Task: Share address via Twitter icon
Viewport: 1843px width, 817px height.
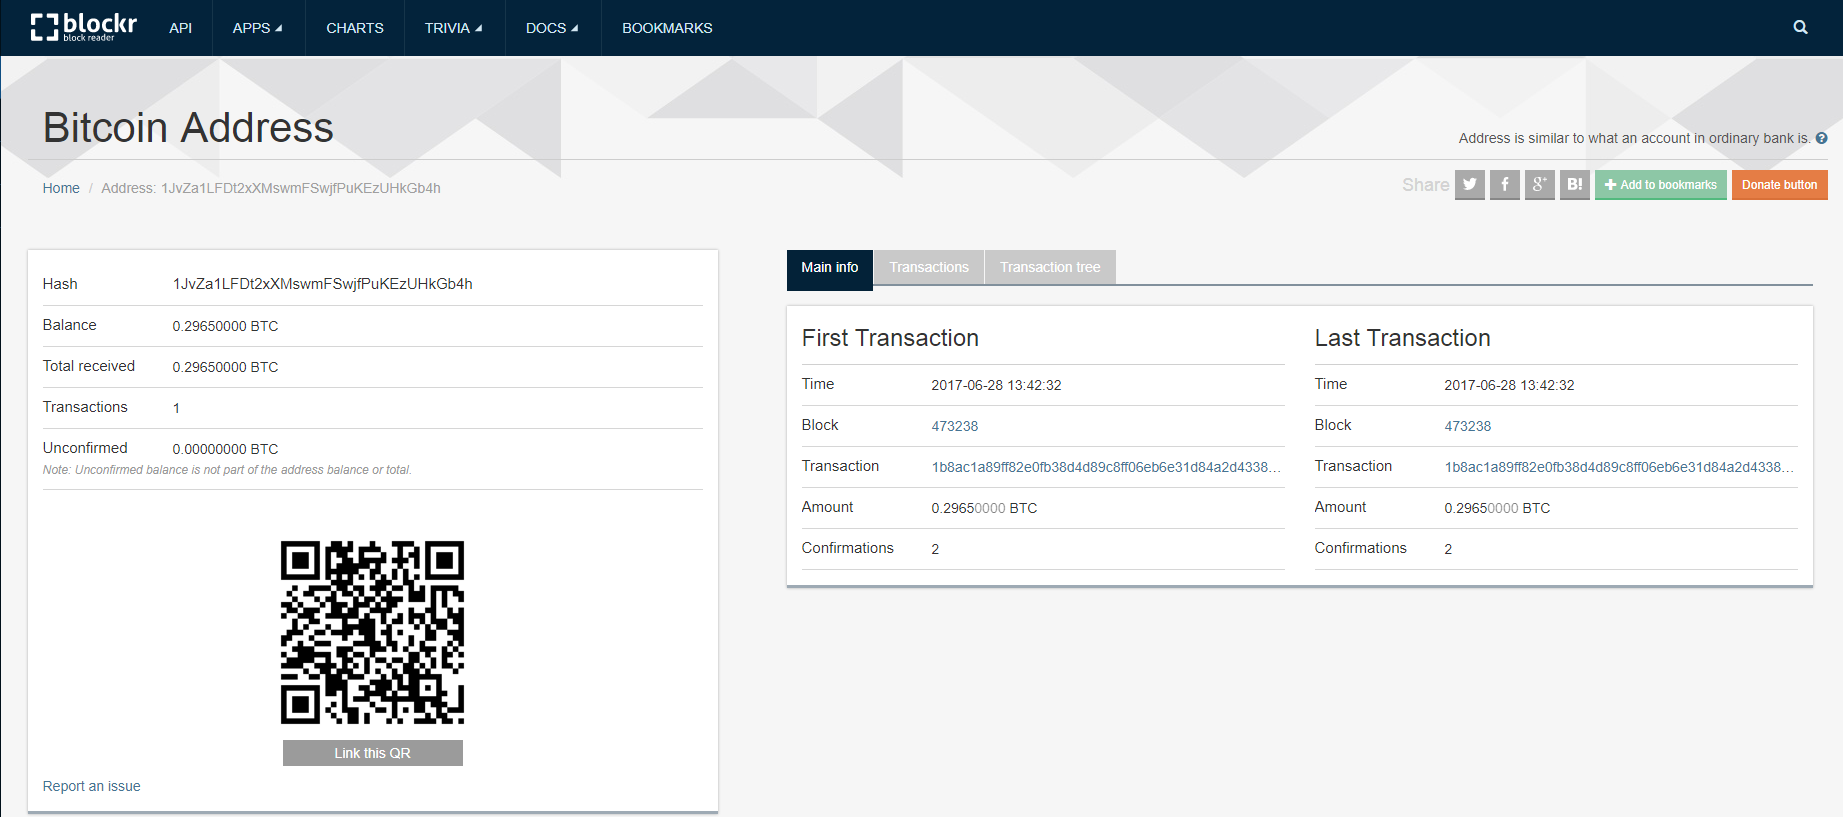Action: tap(1469, 185)
